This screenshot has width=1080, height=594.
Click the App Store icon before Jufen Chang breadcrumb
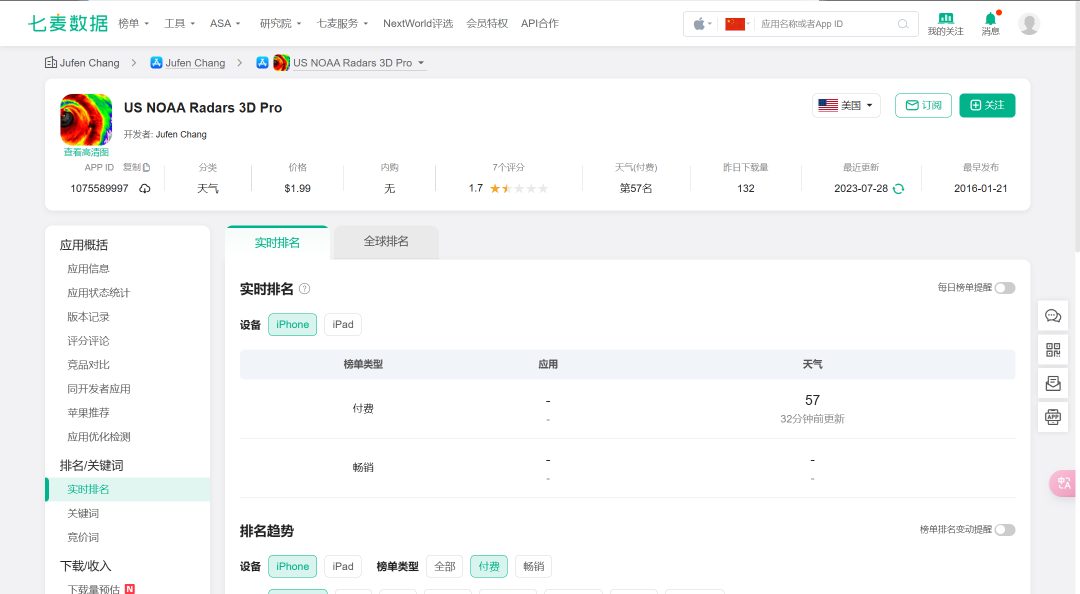coord(156,63)
